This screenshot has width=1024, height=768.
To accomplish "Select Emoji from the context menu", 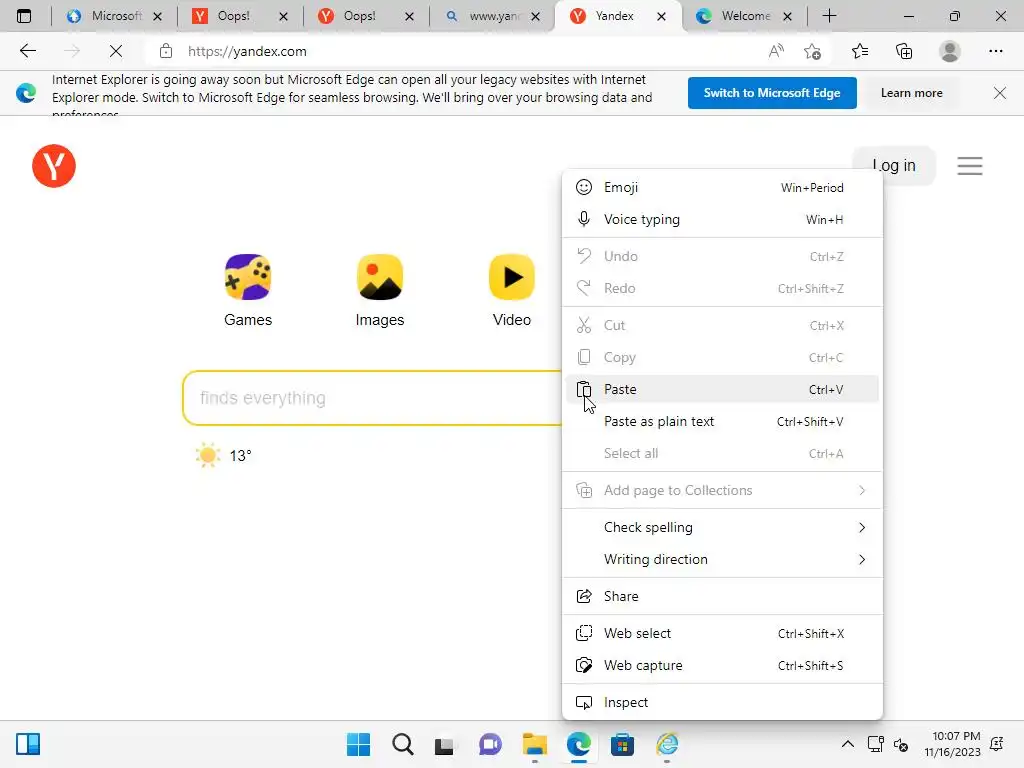I will pos(722,187).
